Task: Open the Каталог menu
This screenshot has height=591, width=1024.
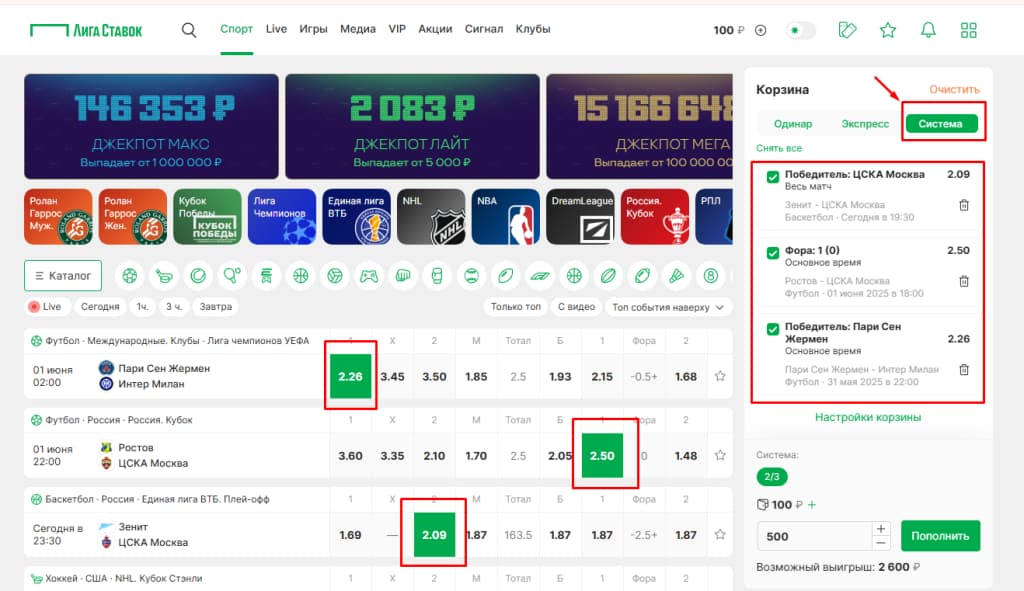Action: point(63,276)
